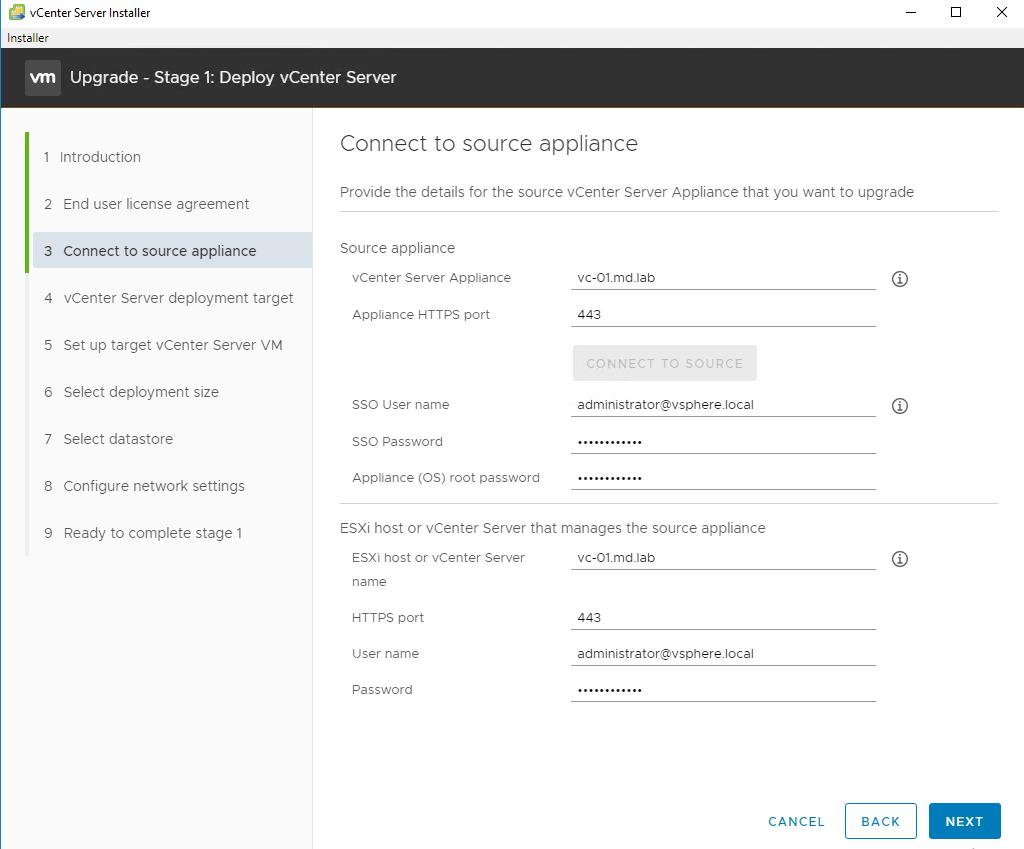Viewport: 1024px width, 849px height.
Task: Click the Appliance (OS) root password field
Action: point(723,477)
